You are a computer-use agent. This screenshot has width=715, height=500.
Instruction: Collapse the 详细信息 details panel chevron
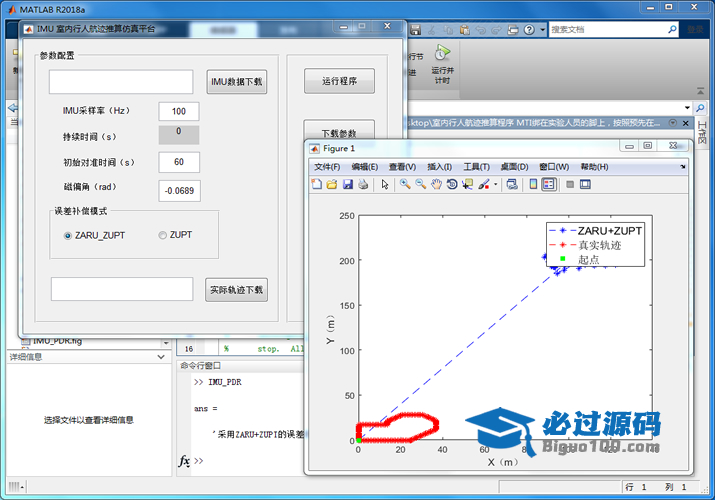(161, 357)
